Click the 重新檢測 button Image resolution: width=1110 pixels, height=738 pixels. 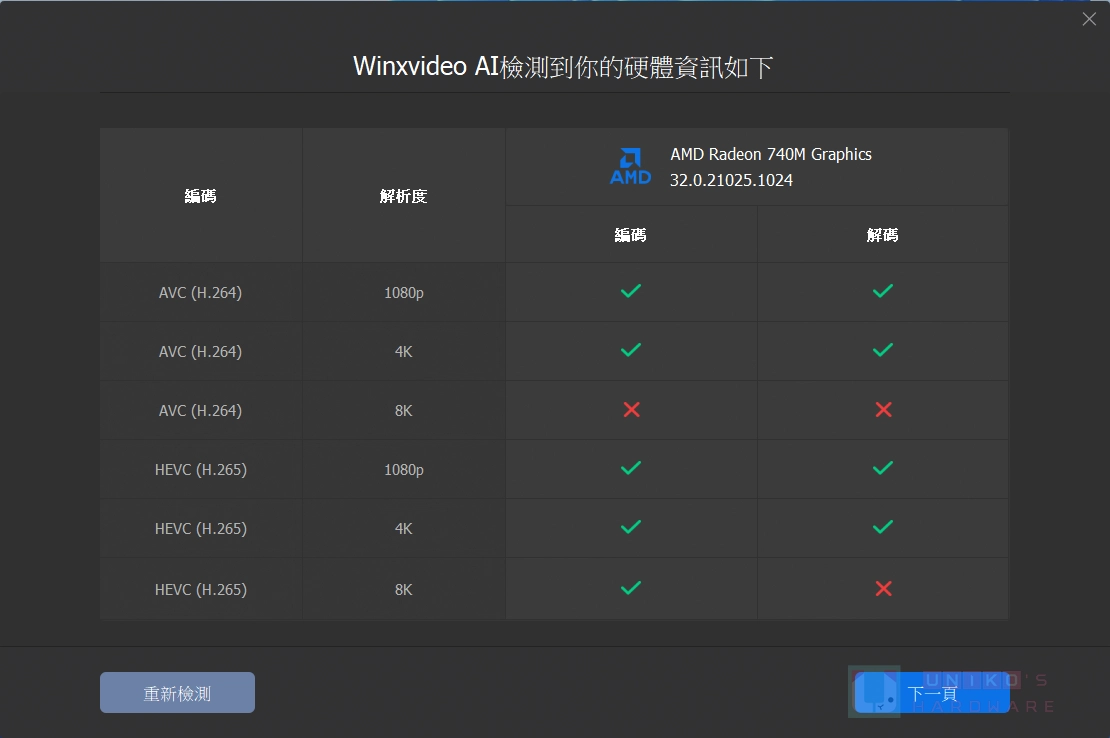click(177, 692)
